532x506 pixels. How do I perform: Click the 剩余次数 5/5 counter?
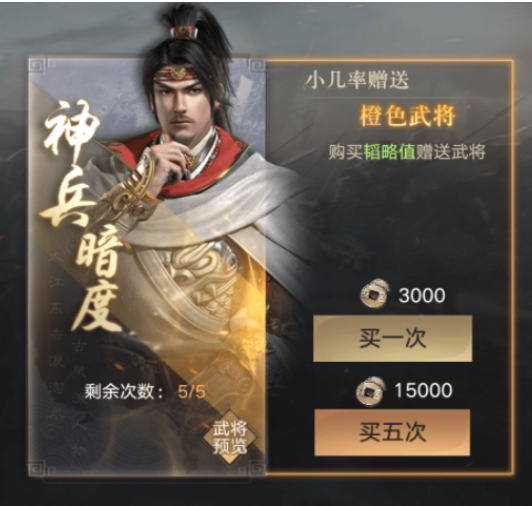tap(145, 392)
